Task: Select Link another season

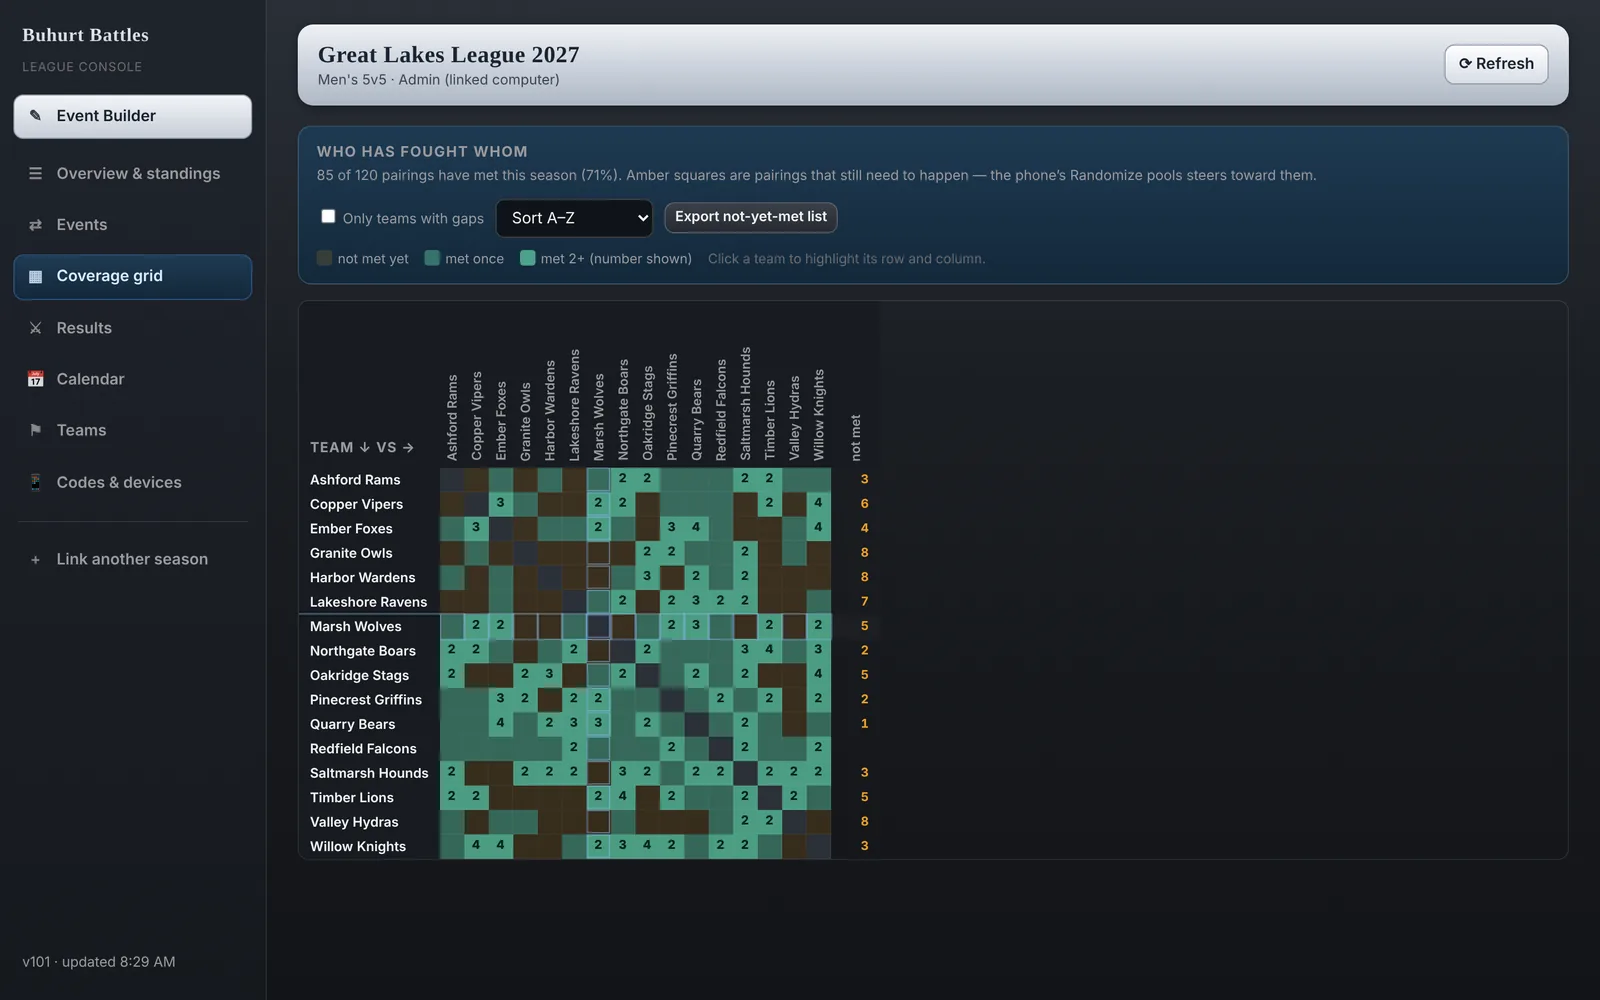Action: tap(132, 560)
